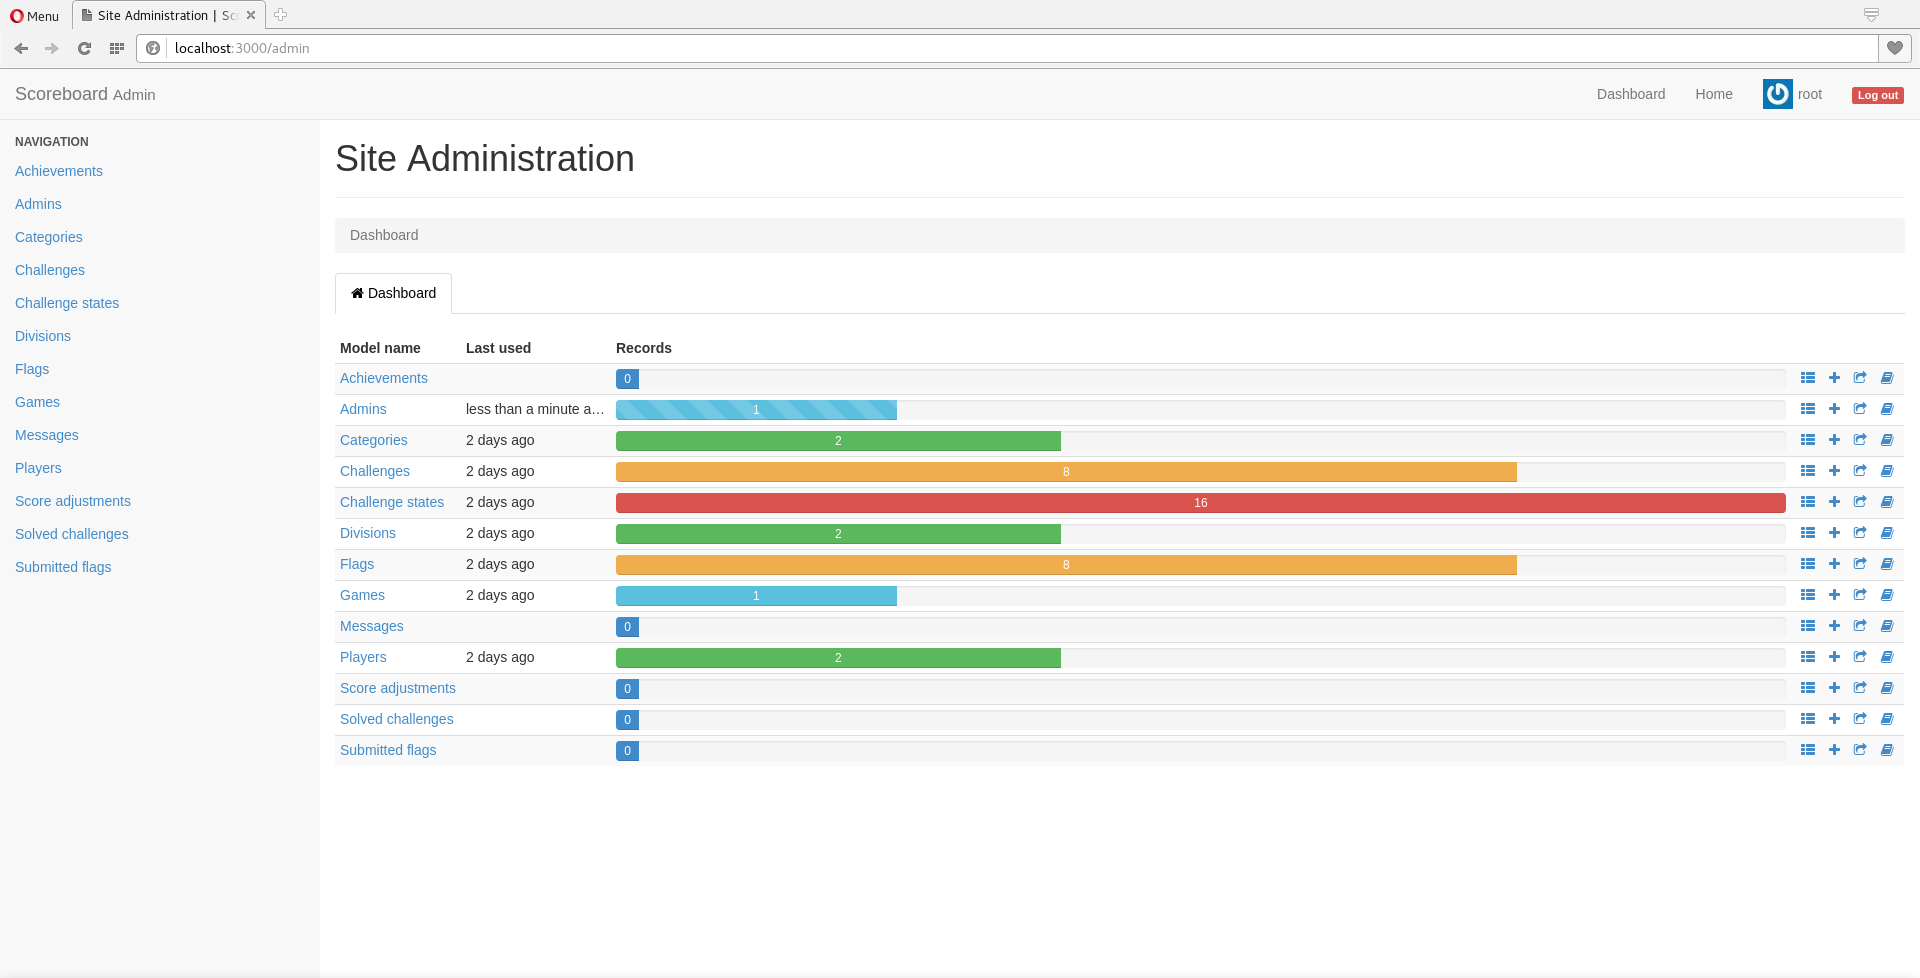Open the Speed Dial grid icon

point(116,48)
